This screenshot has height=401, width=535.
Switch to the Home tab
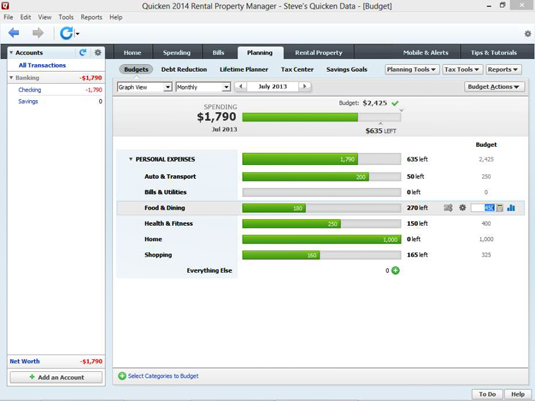click(x=132, y=53)
